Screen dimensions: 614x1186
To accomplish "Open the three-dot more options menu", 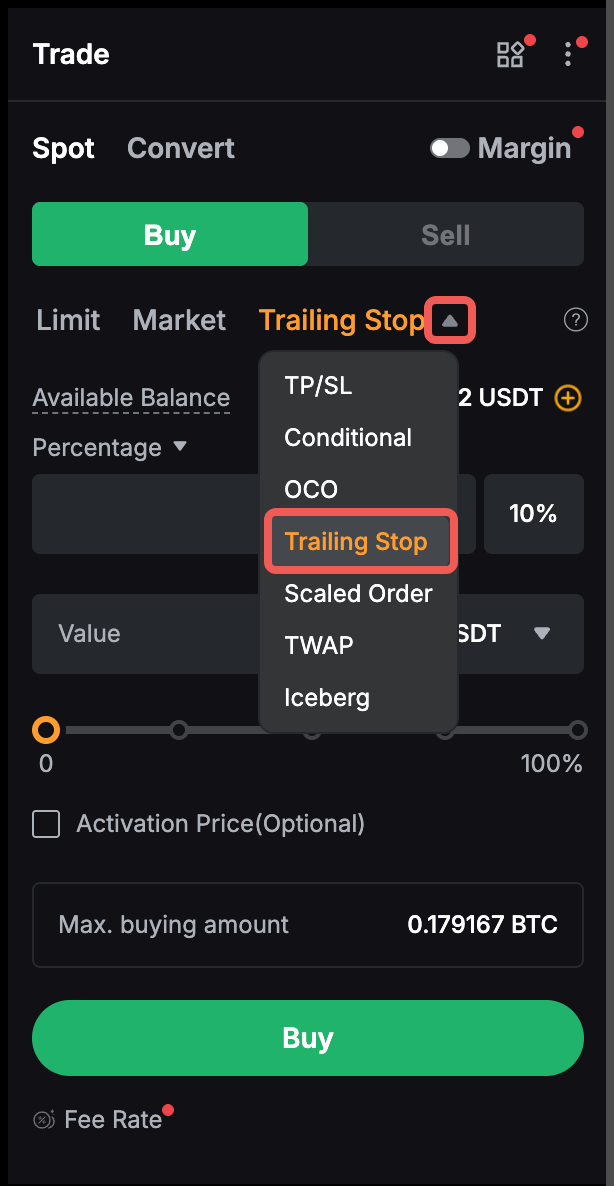I will (x=568, y=54).
